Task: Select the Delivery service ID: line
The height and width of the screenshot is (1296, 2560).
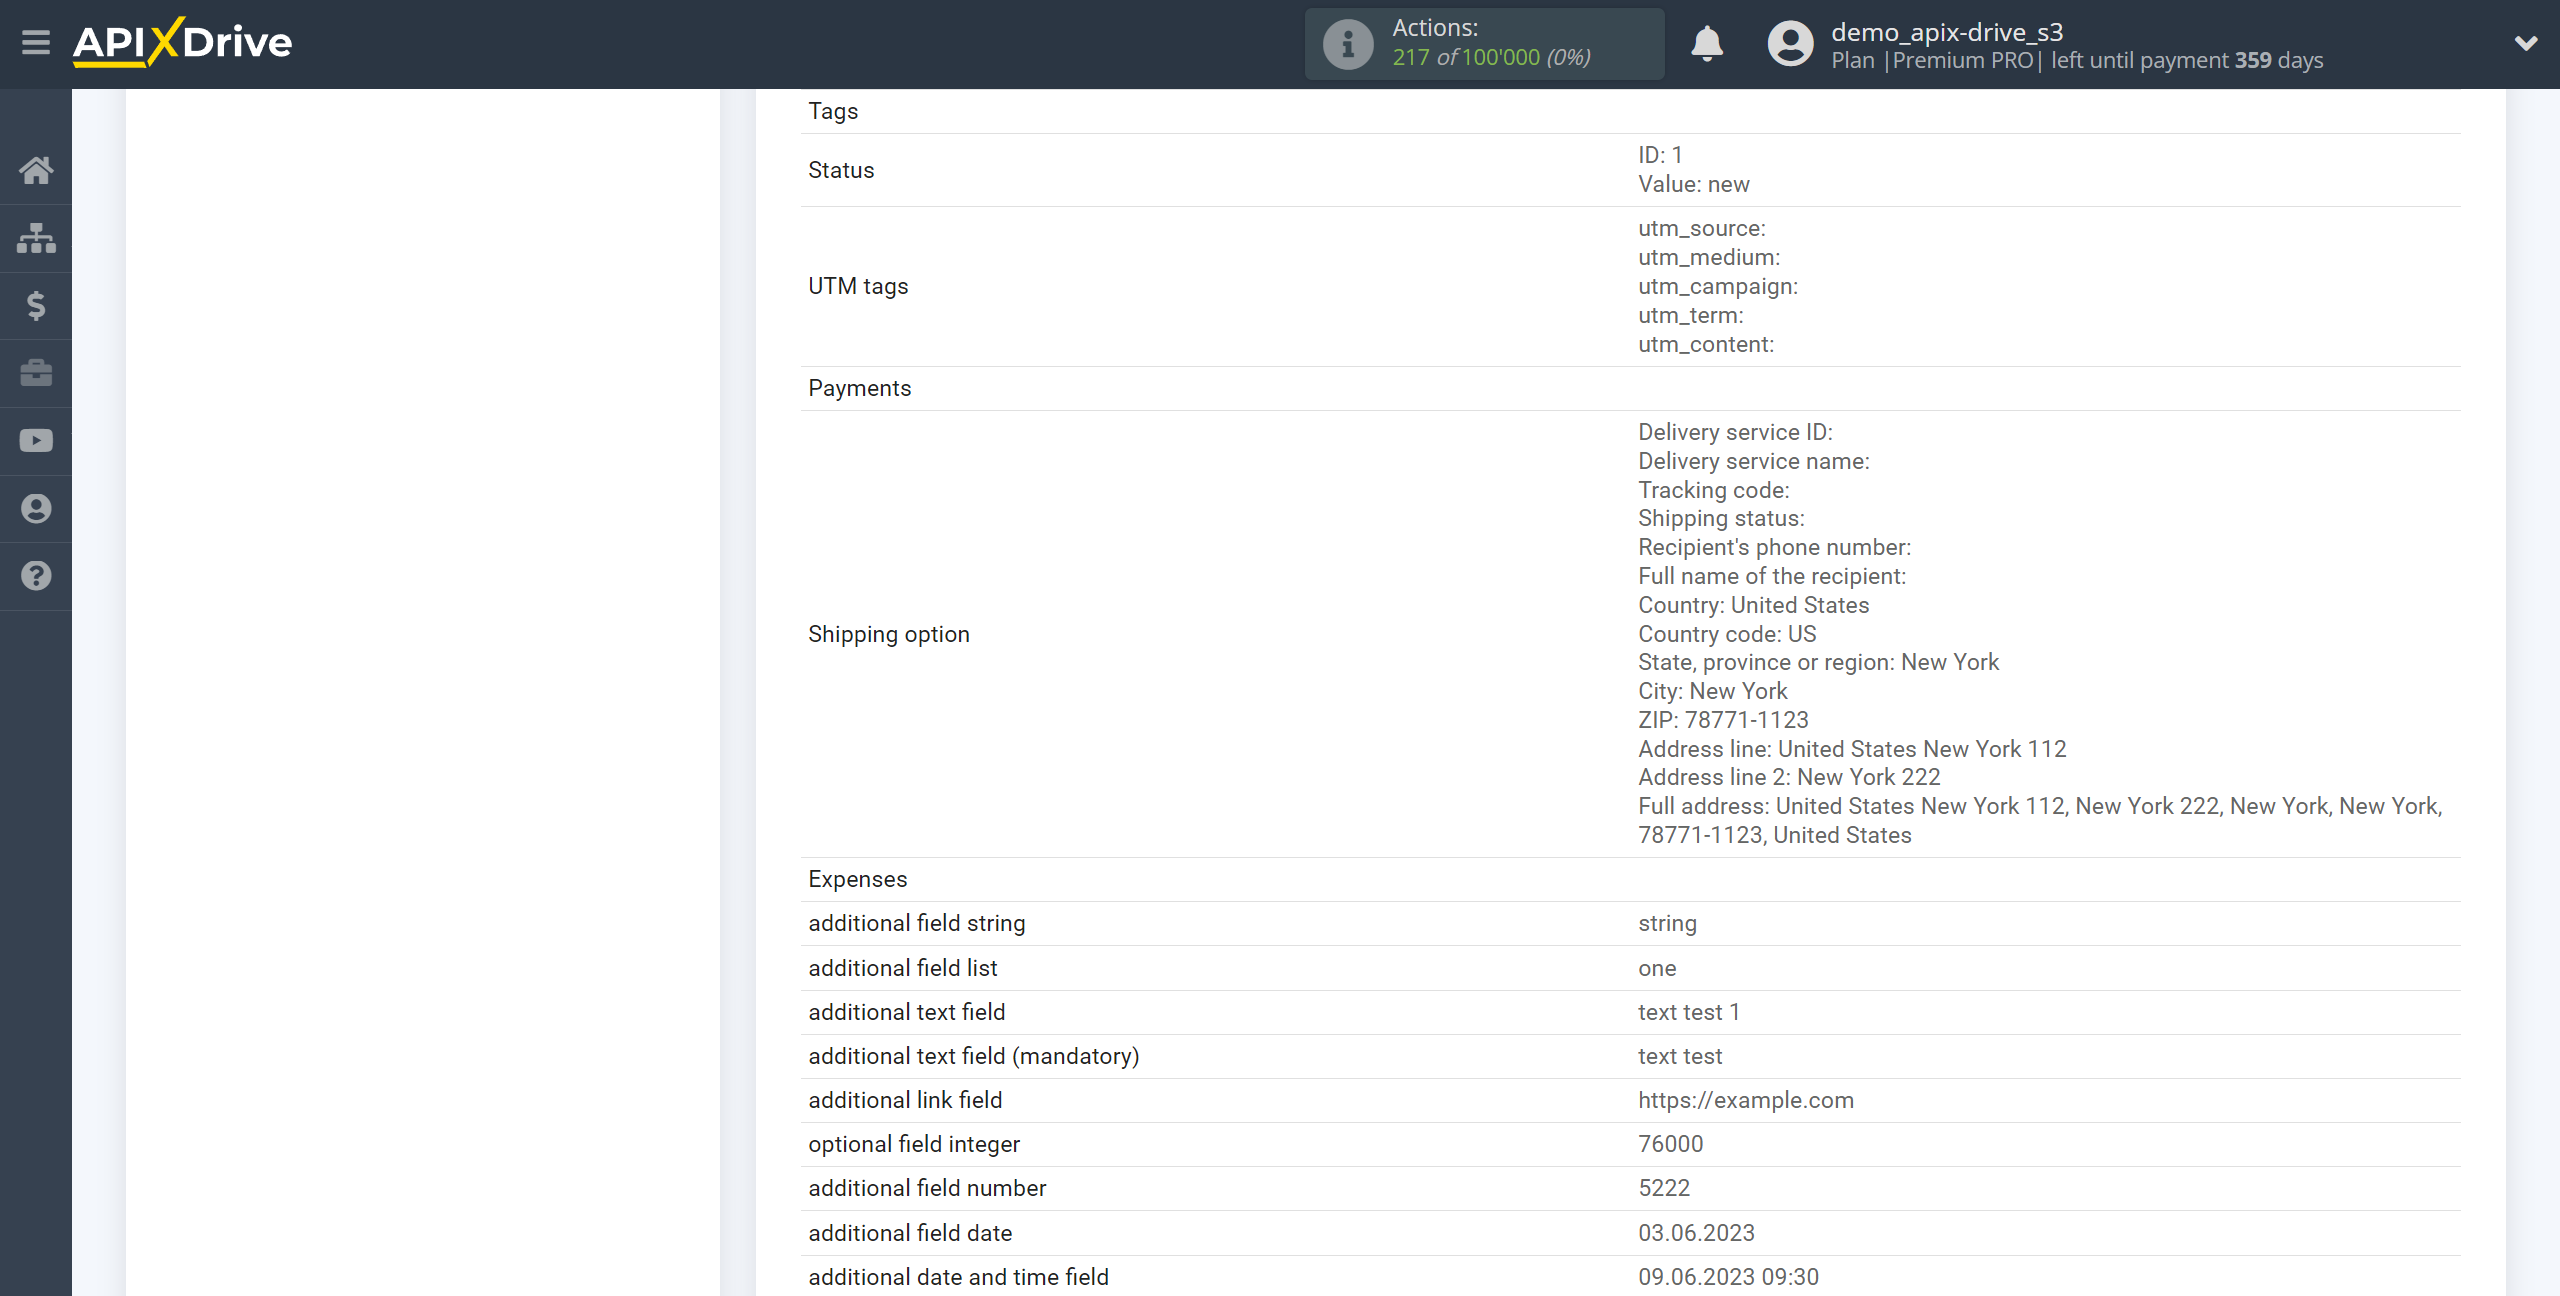Action: pyautogui.click(x=1735, y=433)
